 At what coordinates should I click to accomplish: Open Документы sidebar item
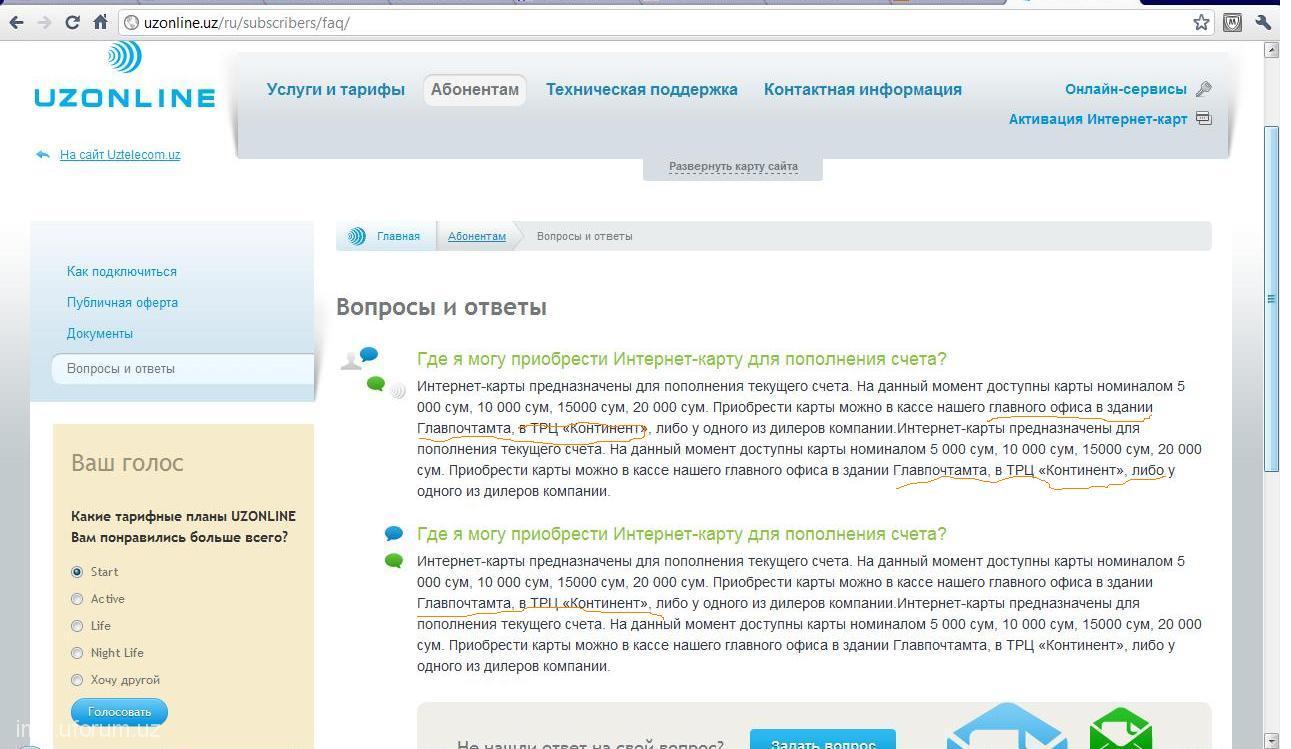(x=100, y=333)
